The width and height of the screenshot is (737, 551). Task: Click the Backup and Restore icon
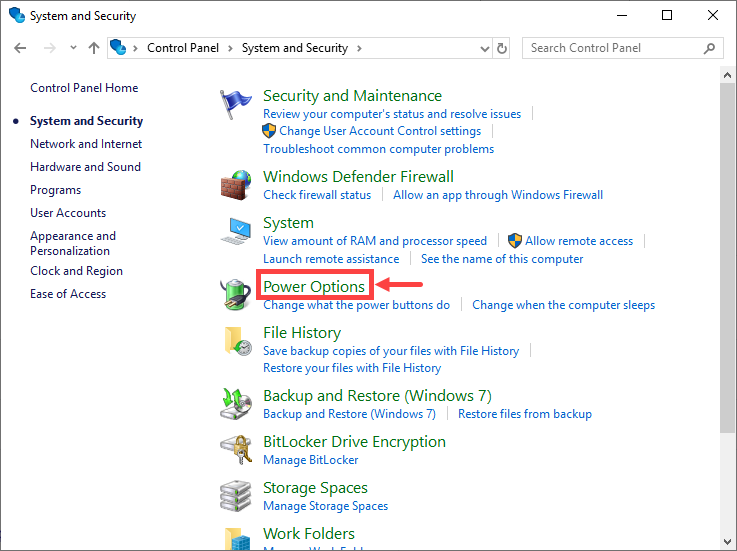coord(236,404)
